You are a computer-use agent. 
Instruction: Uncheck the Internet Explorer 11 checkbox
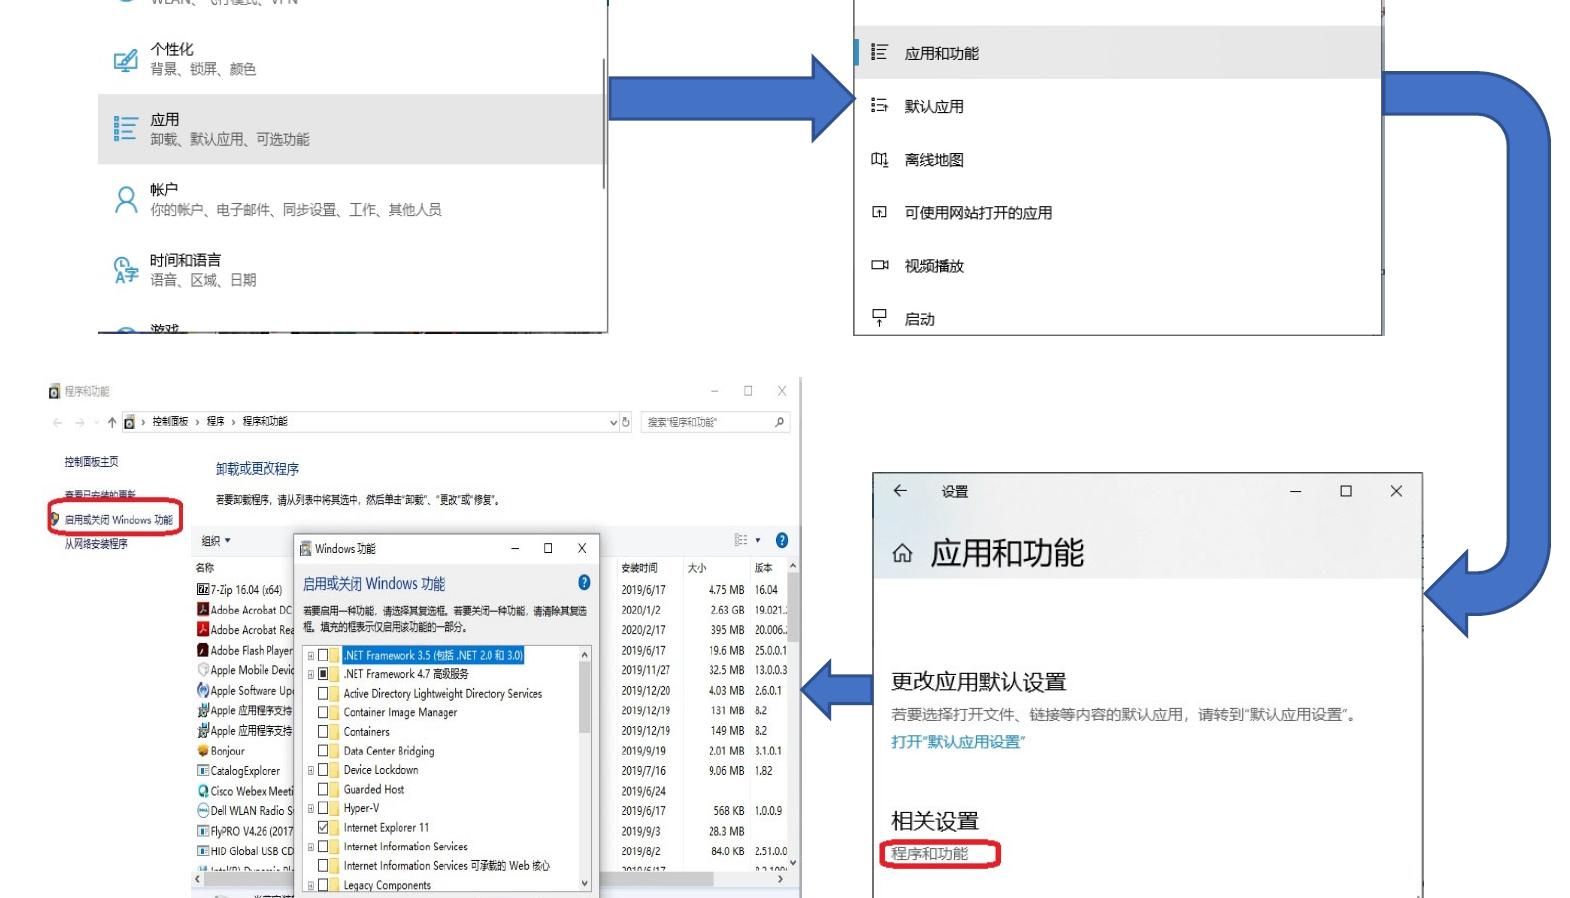tap(323, 828)
